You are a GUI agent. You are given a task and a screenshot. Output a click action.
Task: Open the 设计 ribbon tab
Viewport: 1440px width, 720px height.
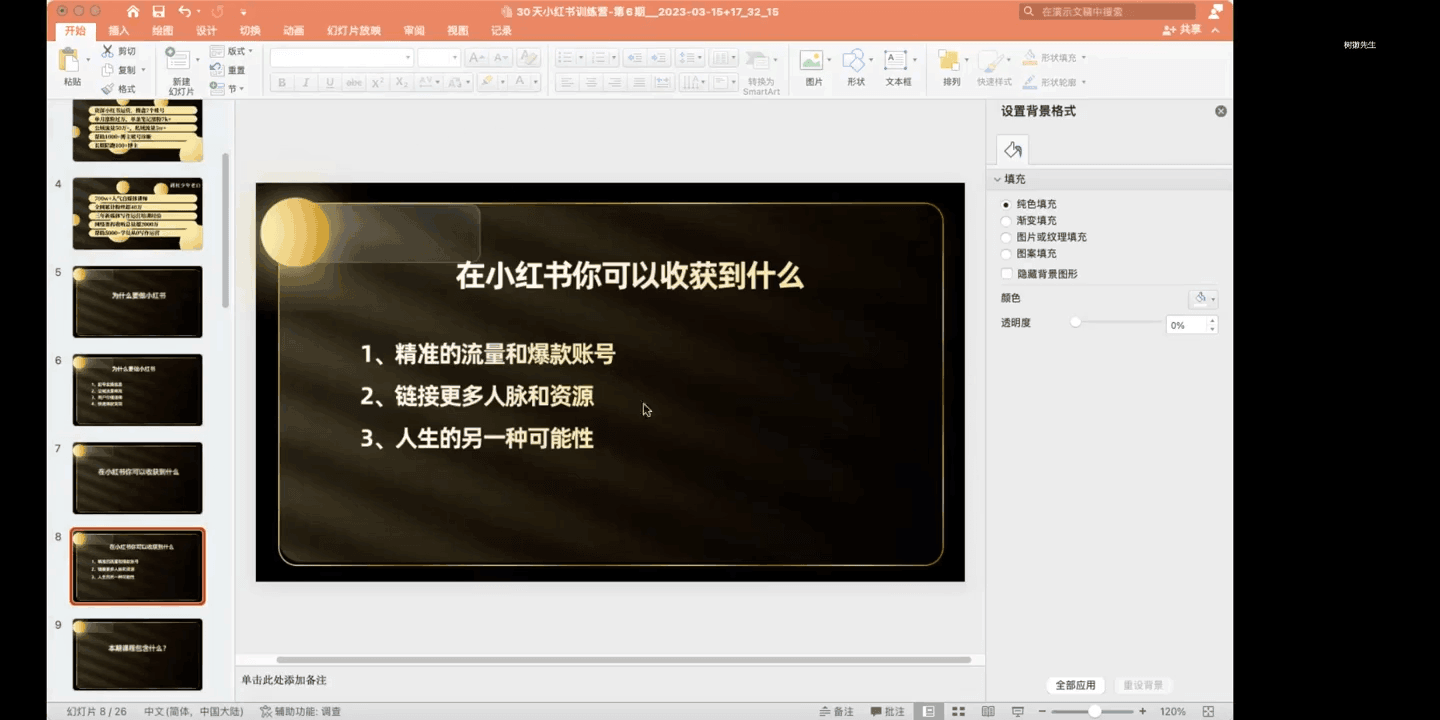206,30
